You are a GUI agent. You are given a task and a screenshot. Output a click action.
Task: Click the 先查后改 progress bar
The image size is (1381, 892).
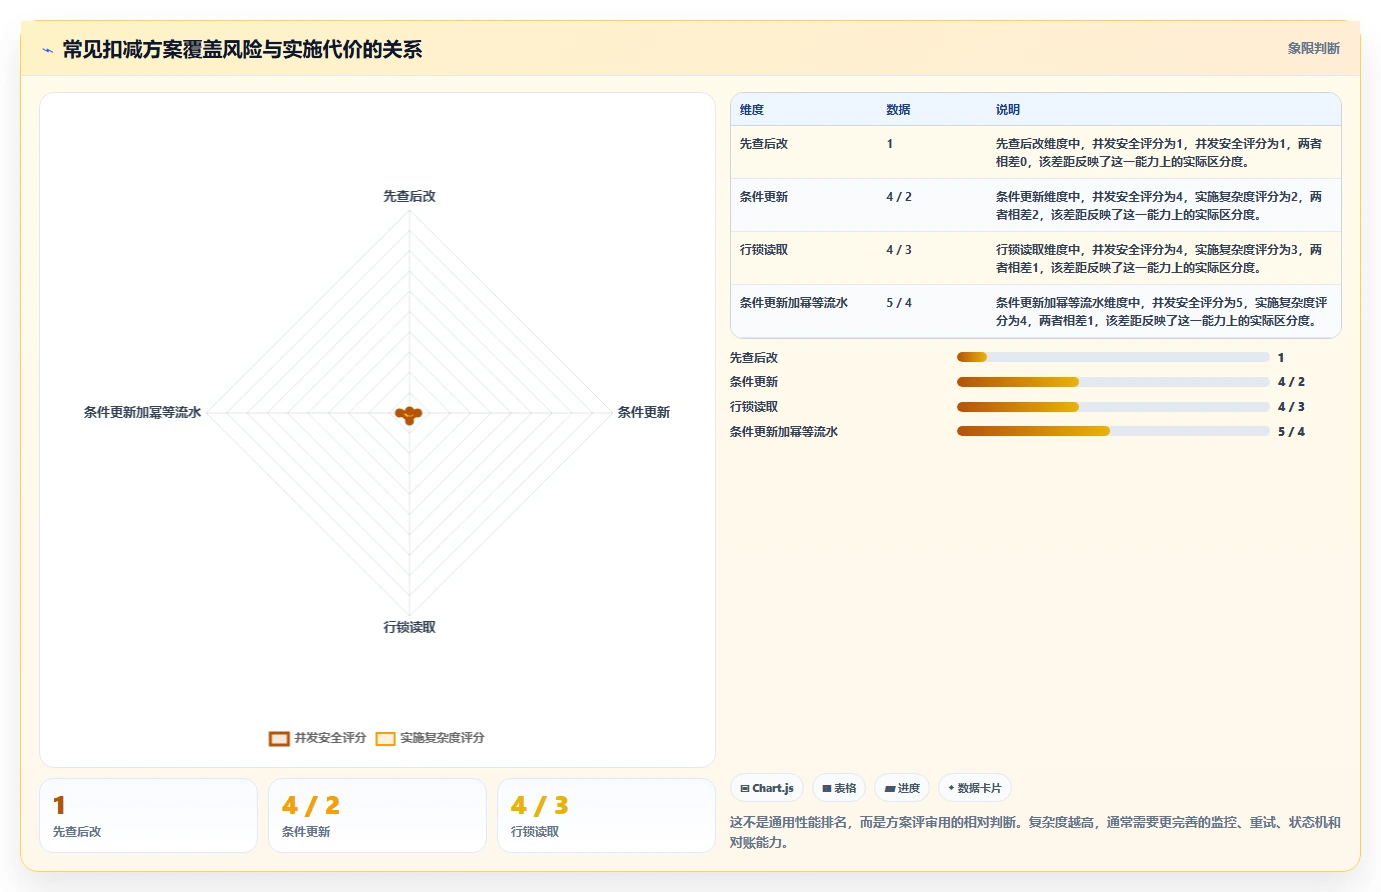[x=1113, y=357]
